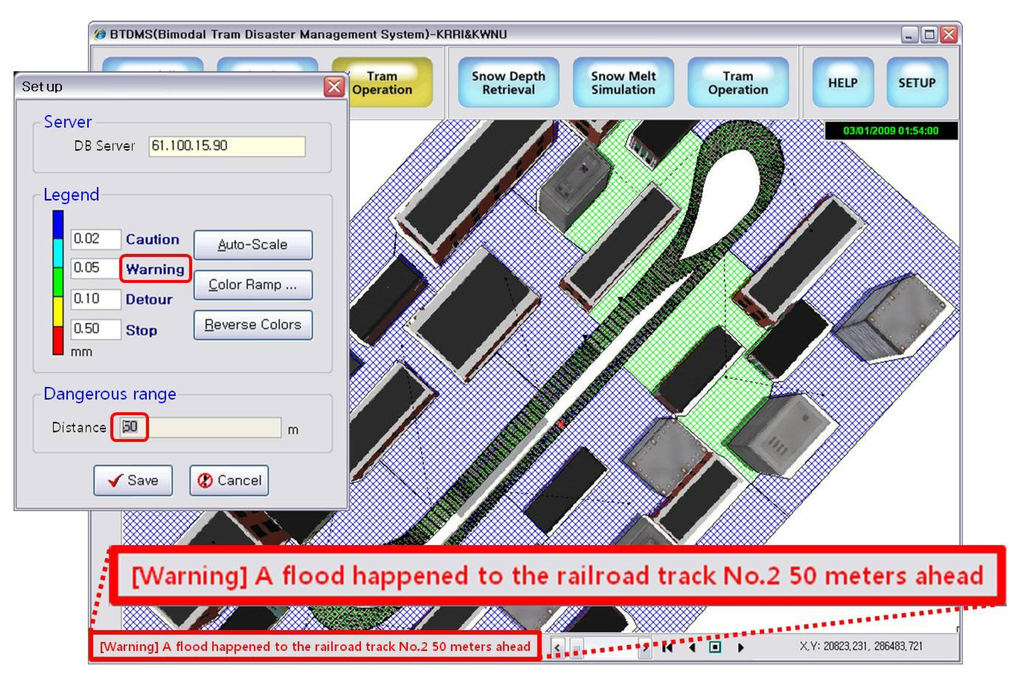This screenshot has height=678, width=1024.
Task: Open SETUP from the top toolbar
Action: (916, 83)
